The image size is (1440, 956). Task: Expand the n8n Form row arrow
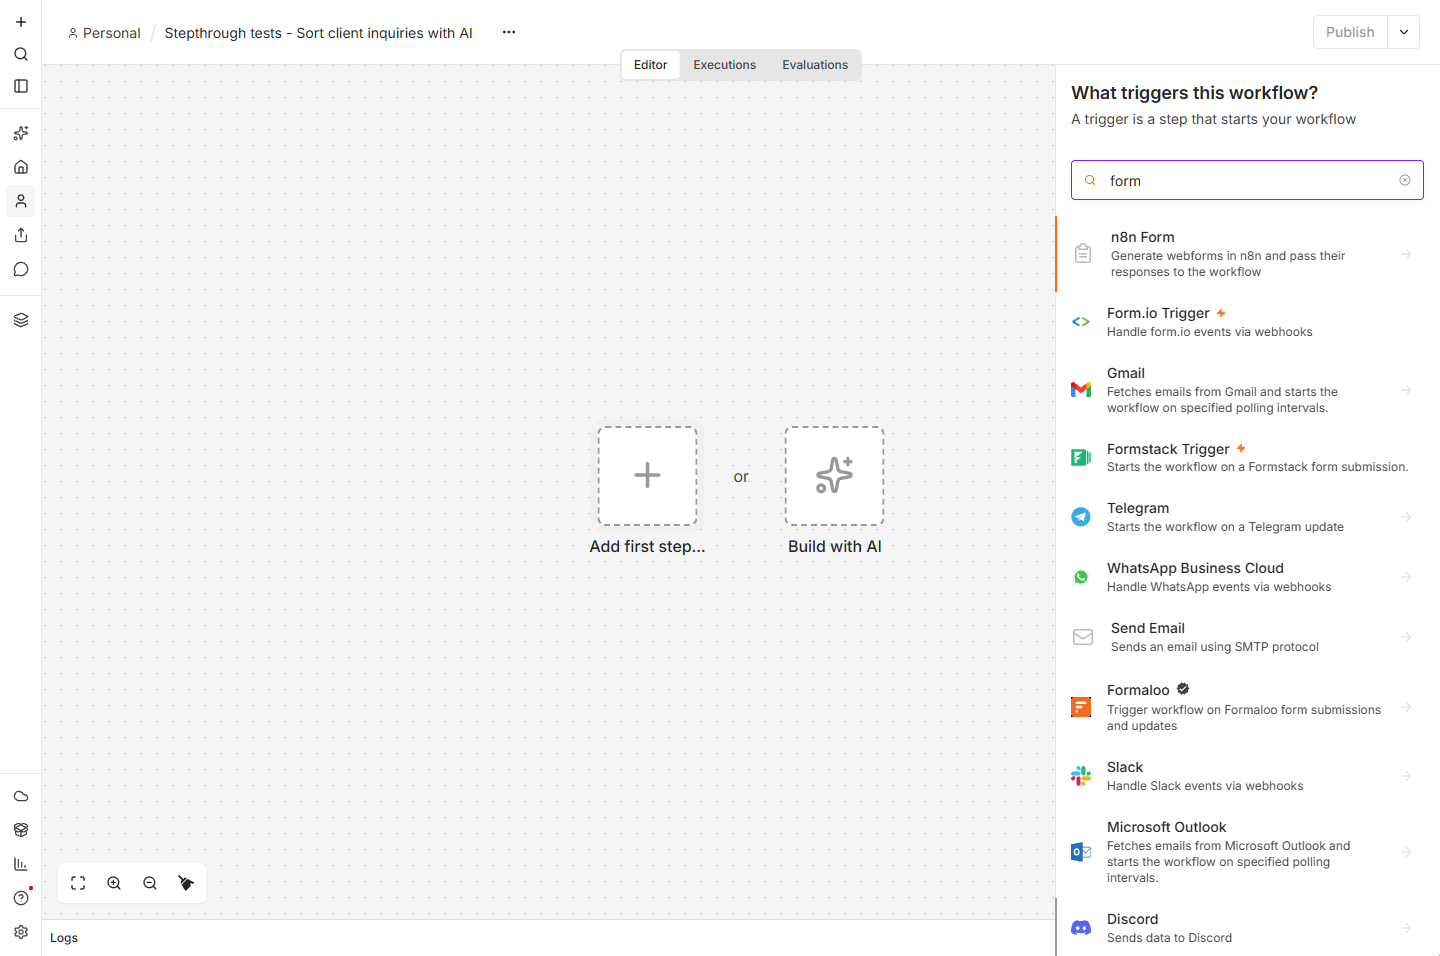pyautogui.click(x=1406, y=254)
